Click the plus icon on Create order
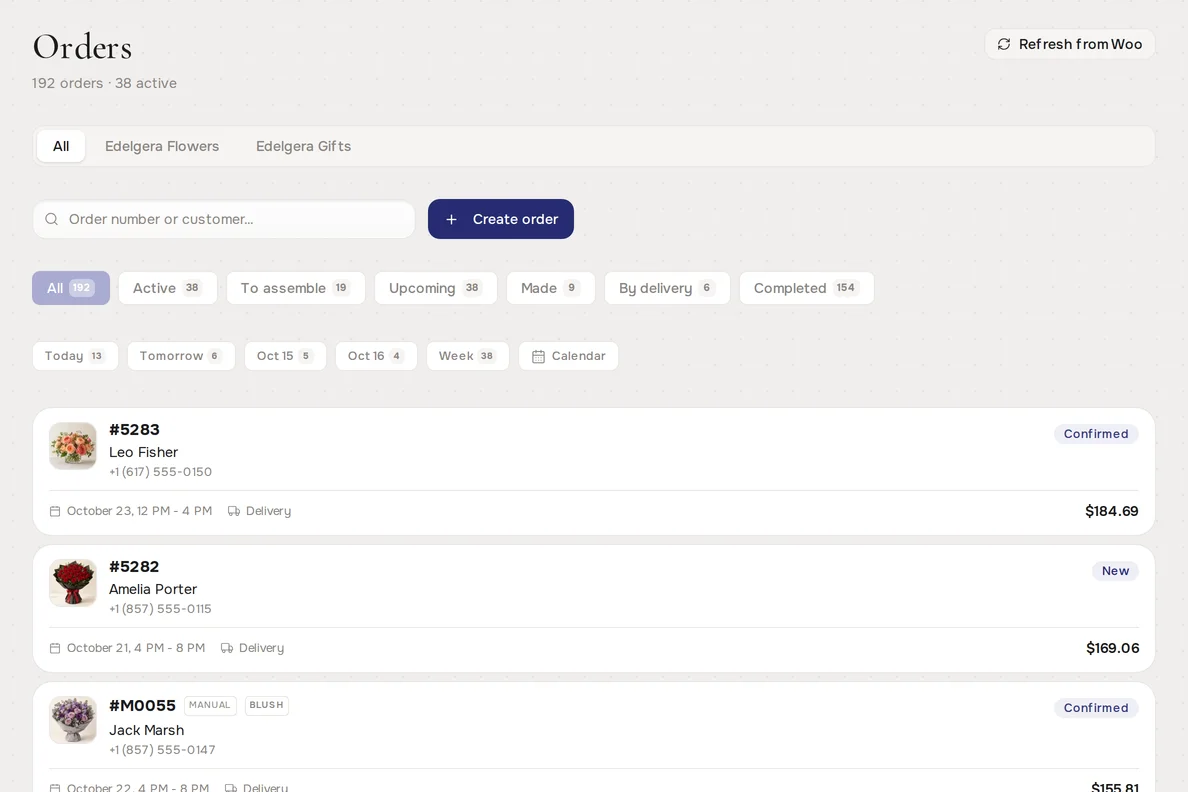The height and width of the screenshot is (792, 1188). coord(451,219)
